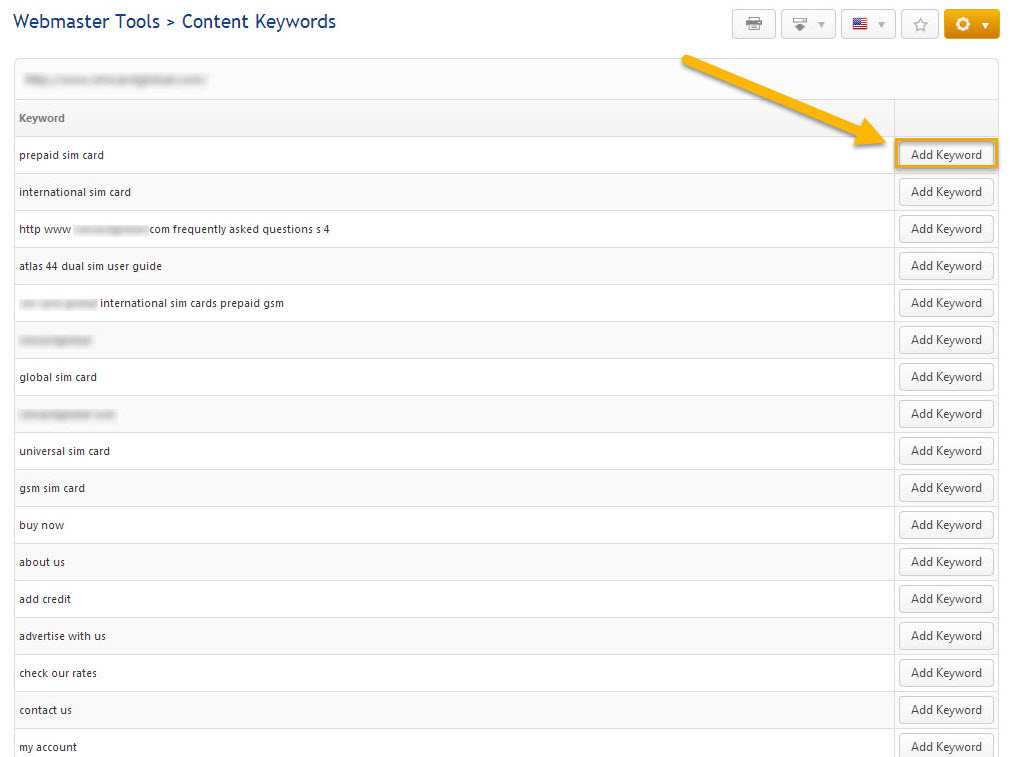Click the Webmaster Tools breadcrumb heading

86,21
